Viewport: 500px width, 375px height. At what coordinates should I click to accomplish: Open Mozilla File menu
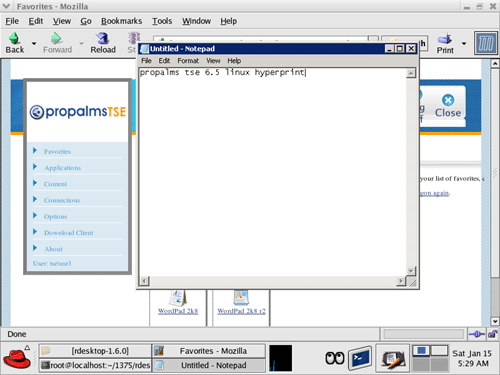(12, 21)
